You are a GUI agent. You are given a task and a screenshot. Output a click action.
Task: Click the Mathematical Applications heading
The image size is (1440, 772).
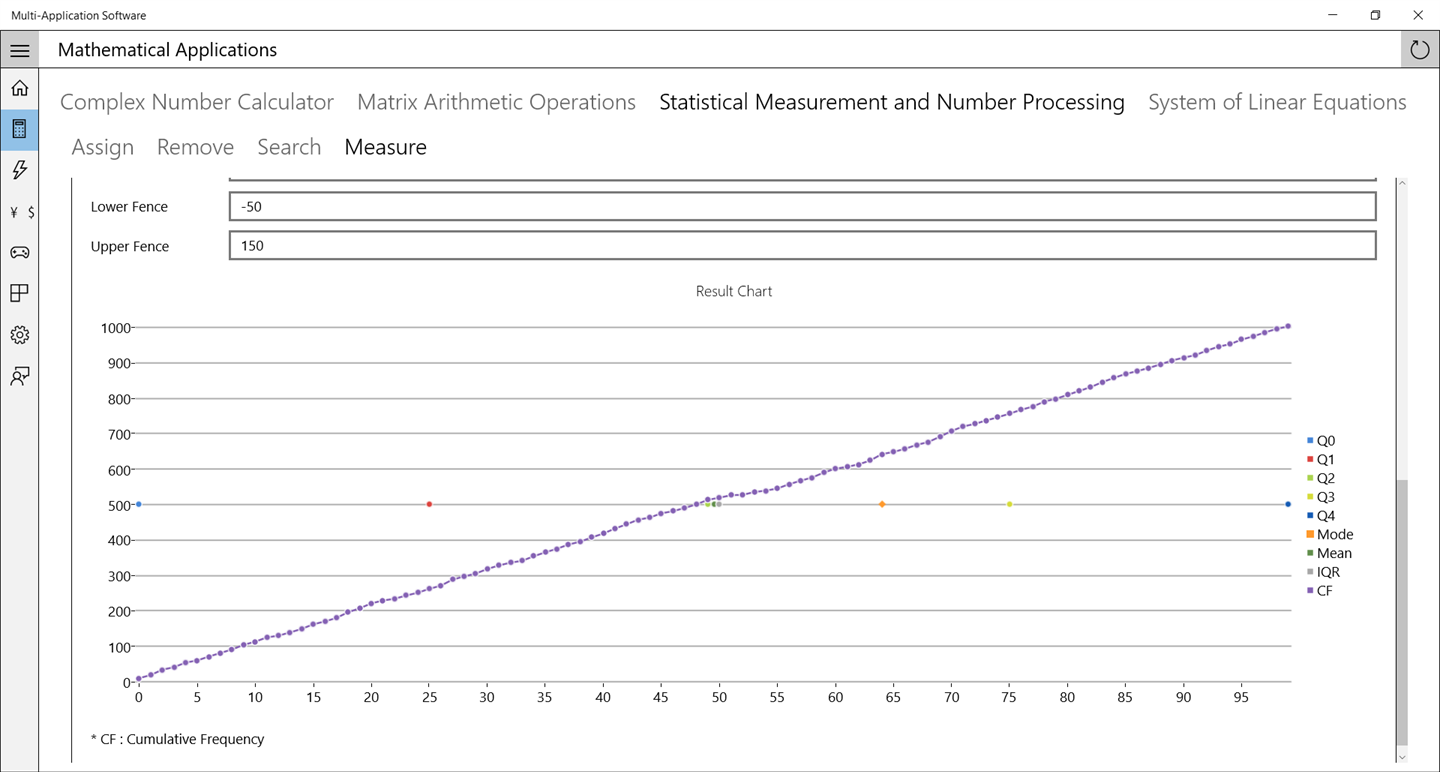click(x=167, y=50)
